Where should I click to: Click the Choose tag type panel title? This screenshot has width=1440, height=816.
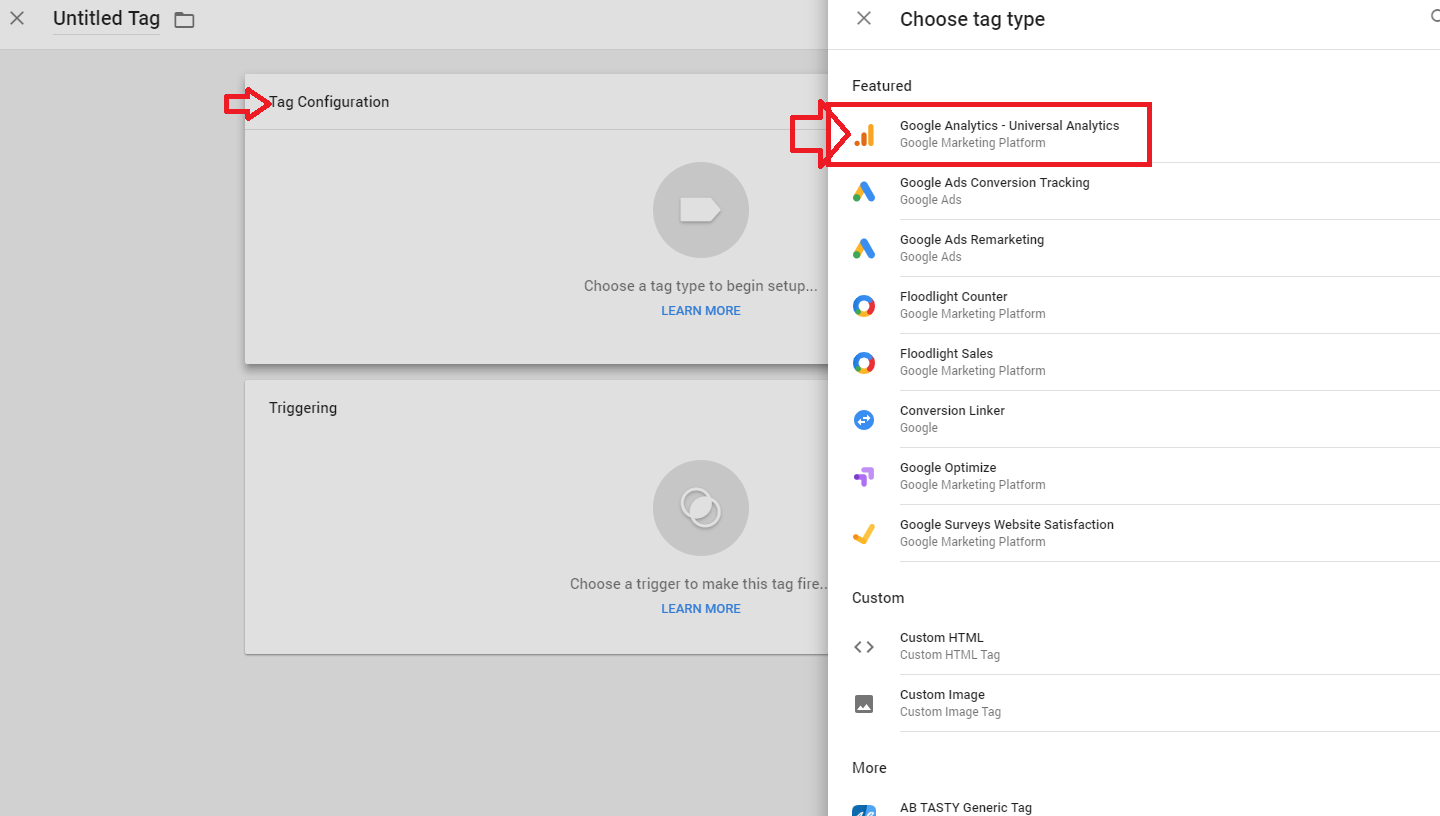(972, 19)
